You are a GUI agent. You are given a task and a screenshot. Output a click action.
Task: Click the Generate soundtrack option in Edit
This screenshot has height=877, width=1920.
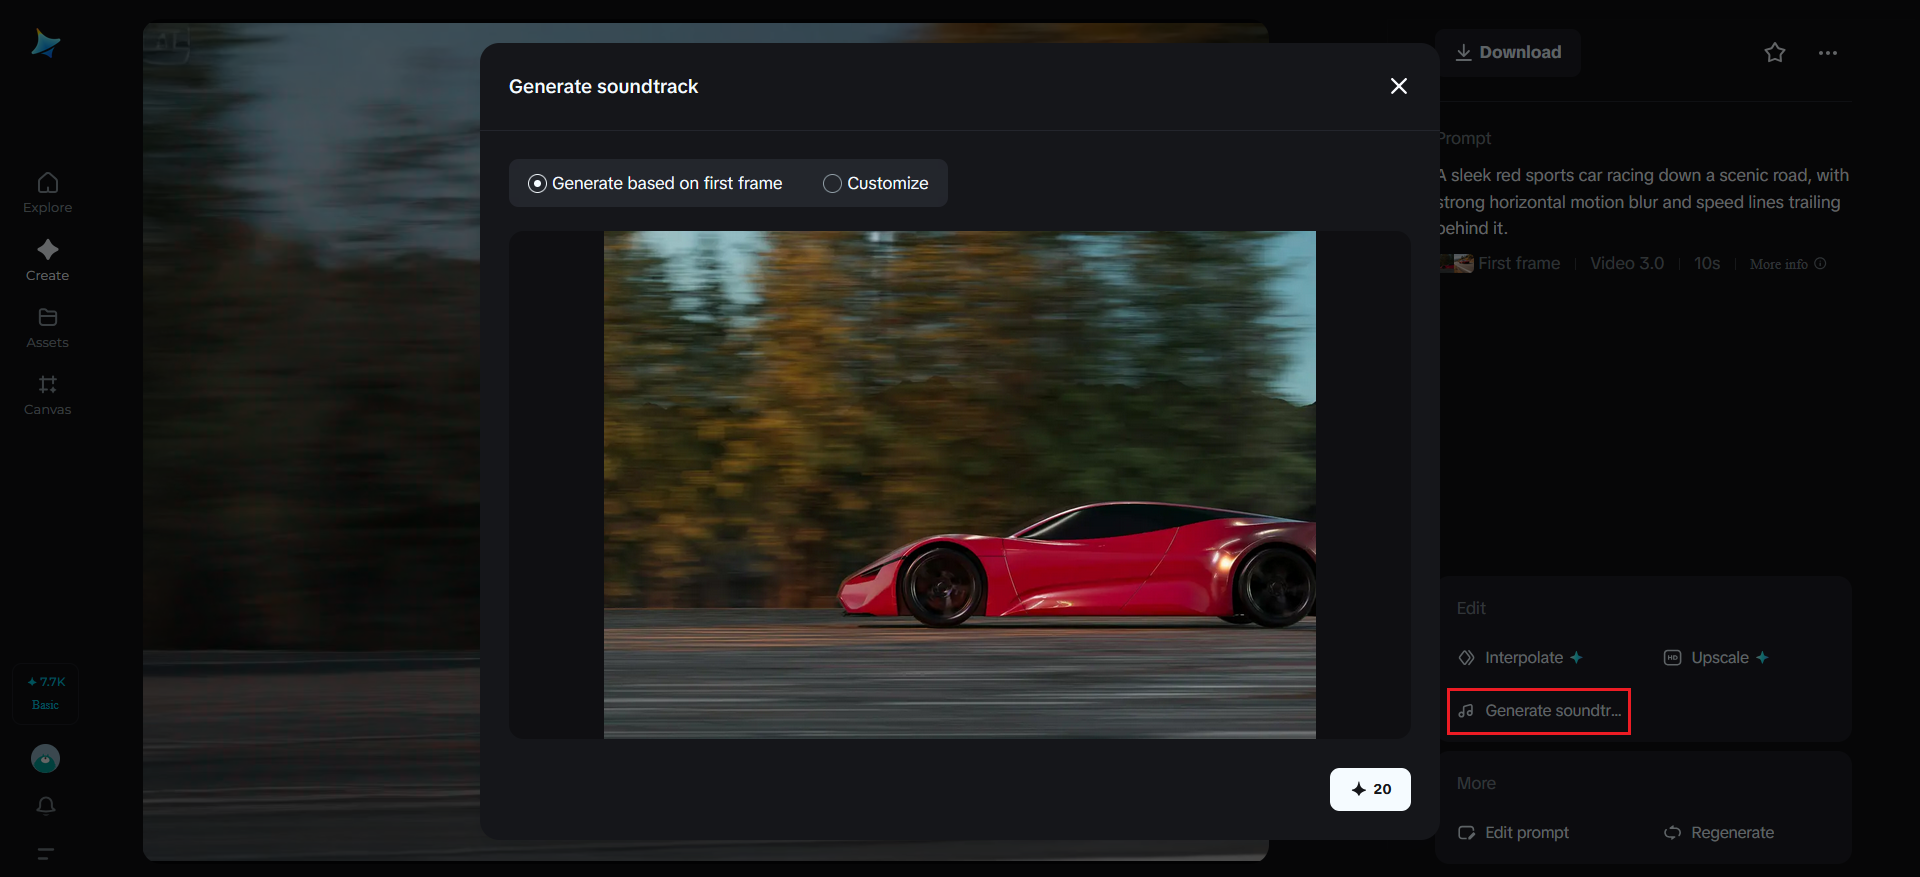point(1539,711)
